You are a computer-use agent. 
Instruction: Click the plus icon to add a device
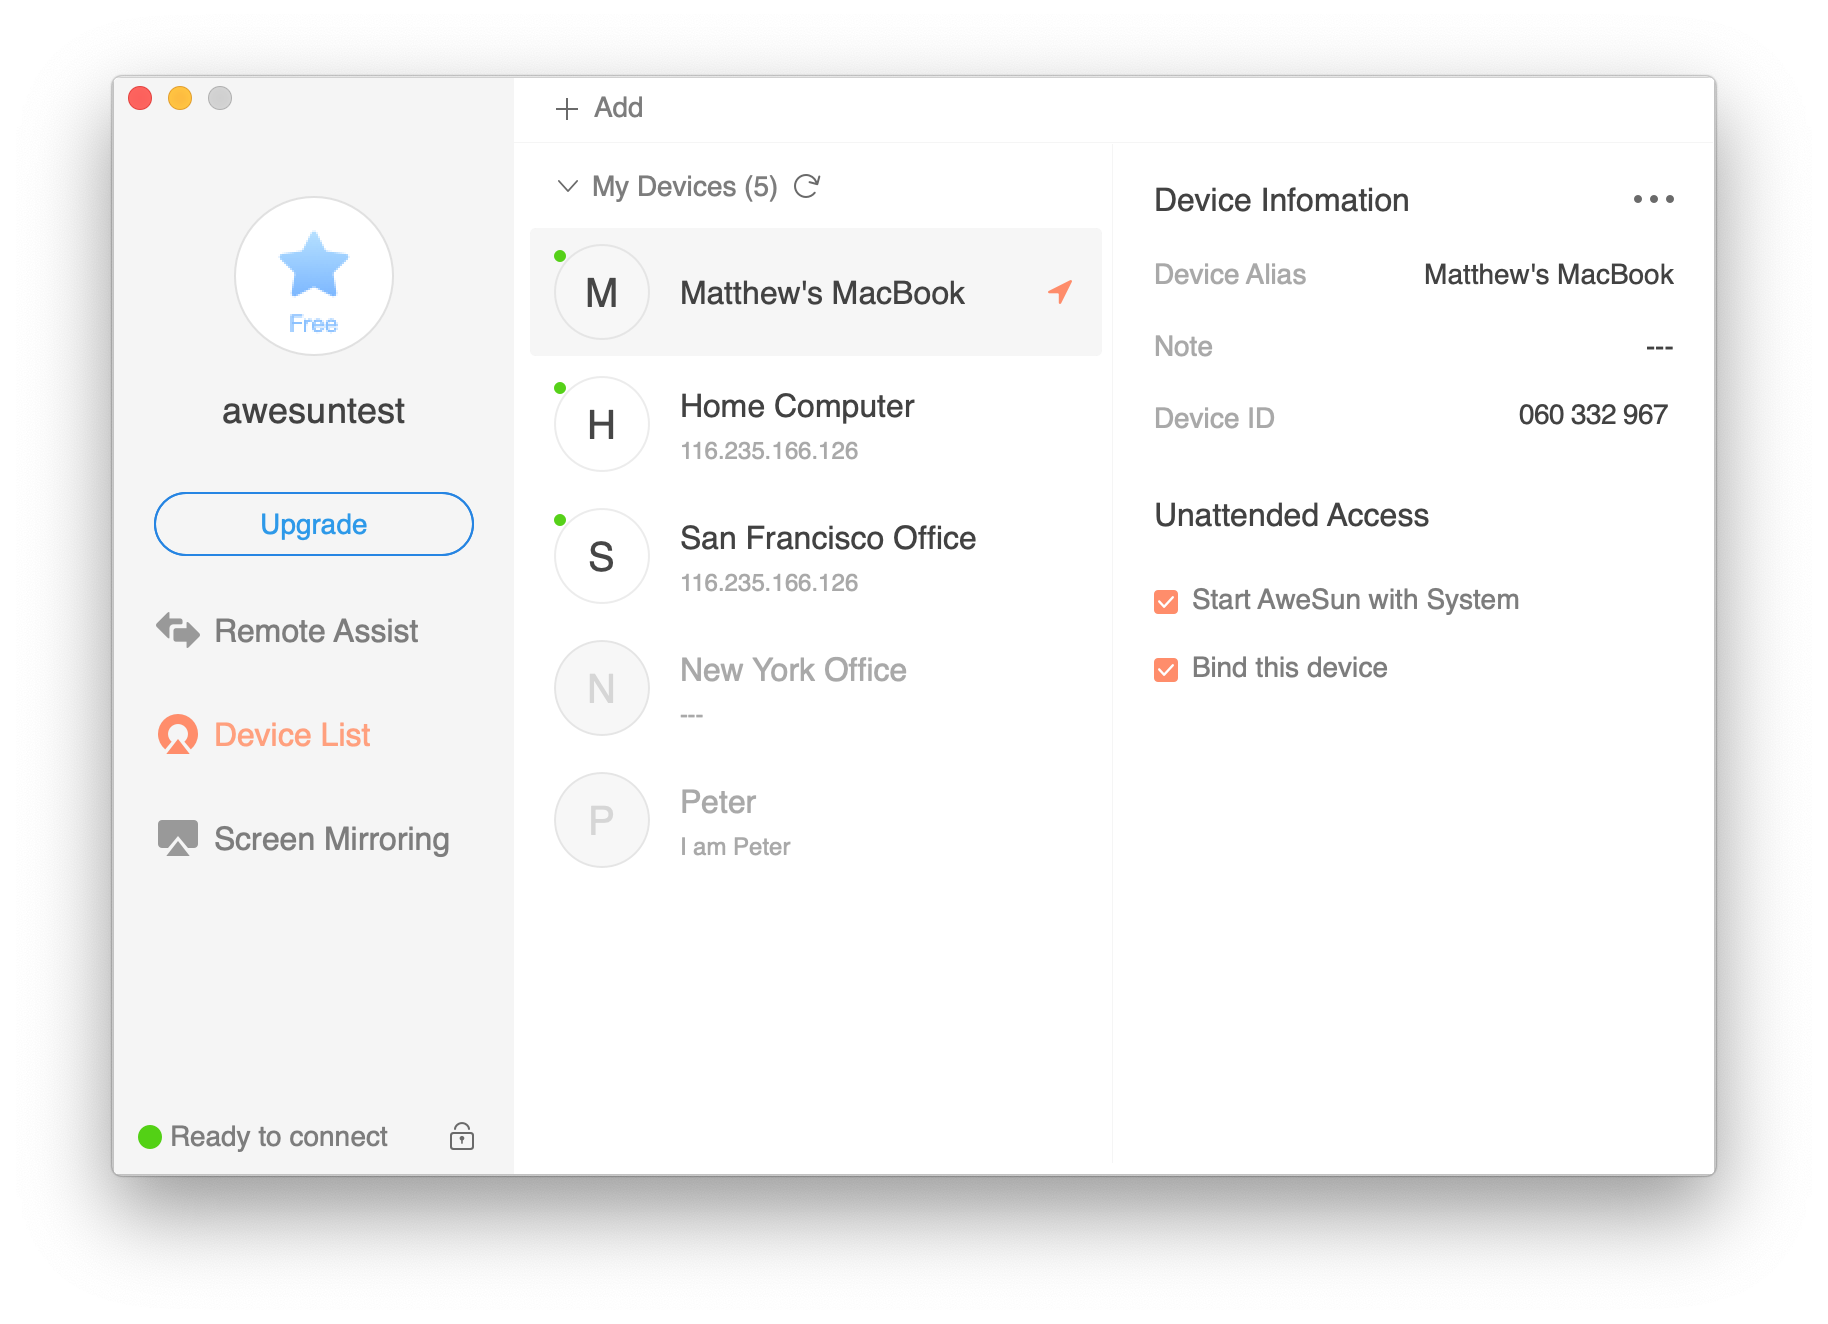pyautogui.click(x=567, y=107)
